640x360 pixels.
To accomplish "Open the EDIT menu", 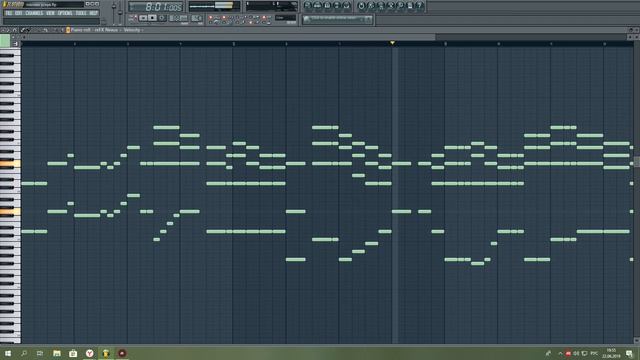I will click(x=18, y=13).
